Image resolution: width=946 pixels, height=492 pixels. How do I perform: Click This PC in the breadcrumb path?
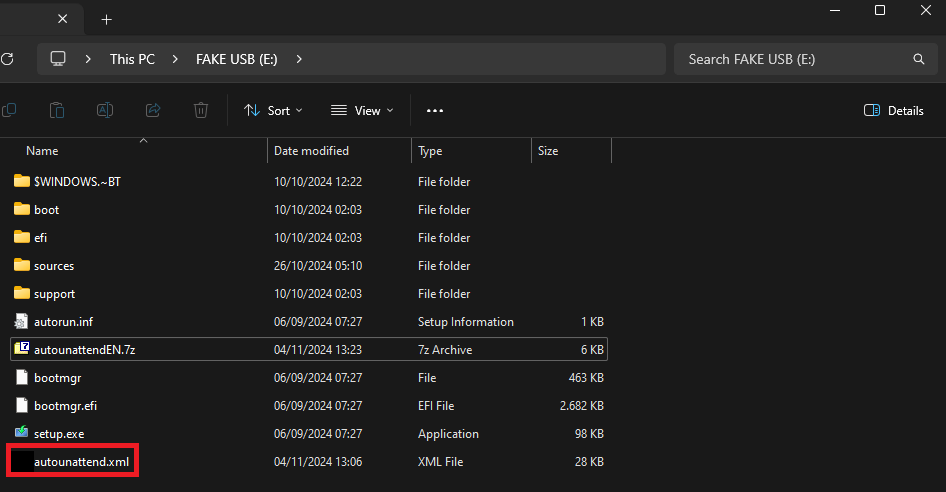[x=132, y=59]
